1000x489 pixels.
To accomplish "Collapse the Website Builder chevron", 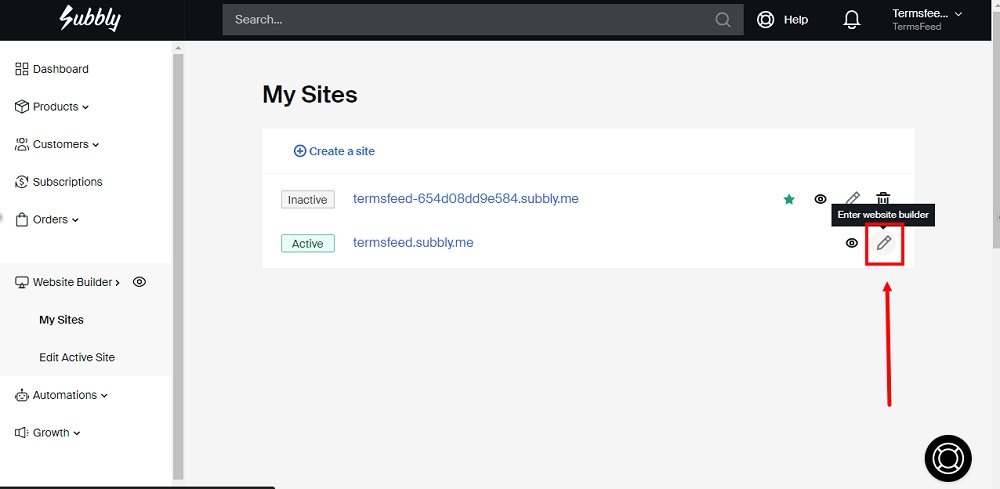I will (117, 282).
